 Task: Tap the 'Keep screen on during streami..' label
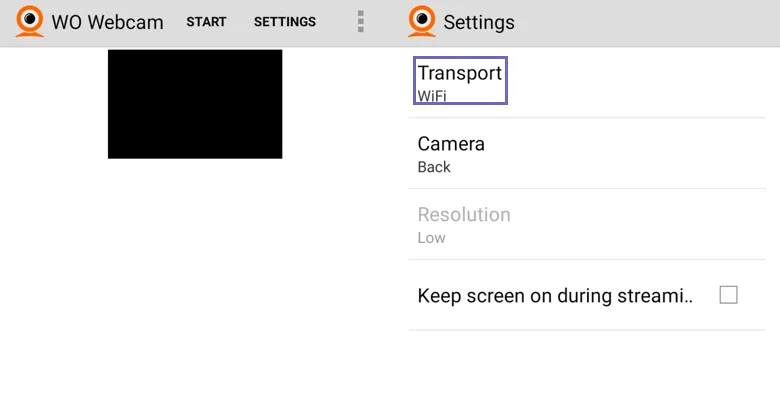tap(555, 296)
